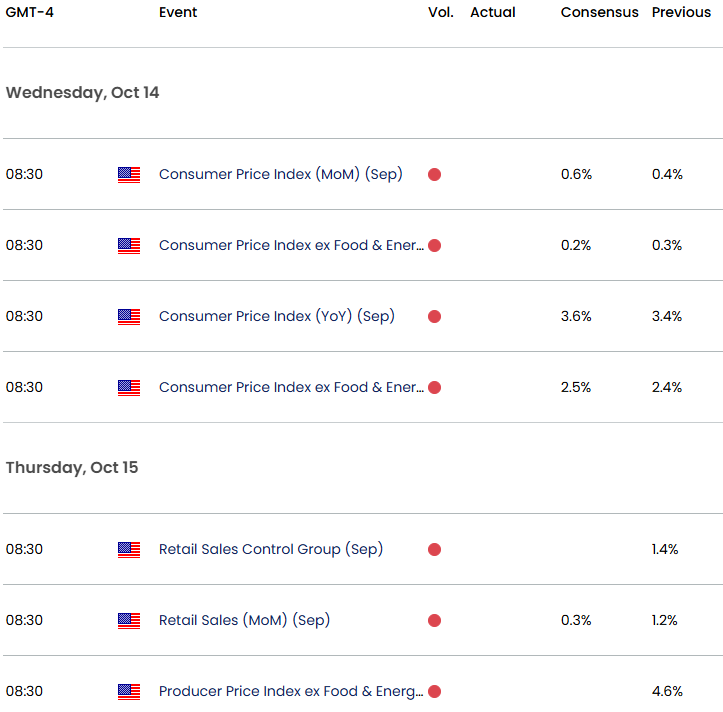Click the US flag beside Retail Sales (MoM)
Screen dimensions: 723x712
pos(129,621)
